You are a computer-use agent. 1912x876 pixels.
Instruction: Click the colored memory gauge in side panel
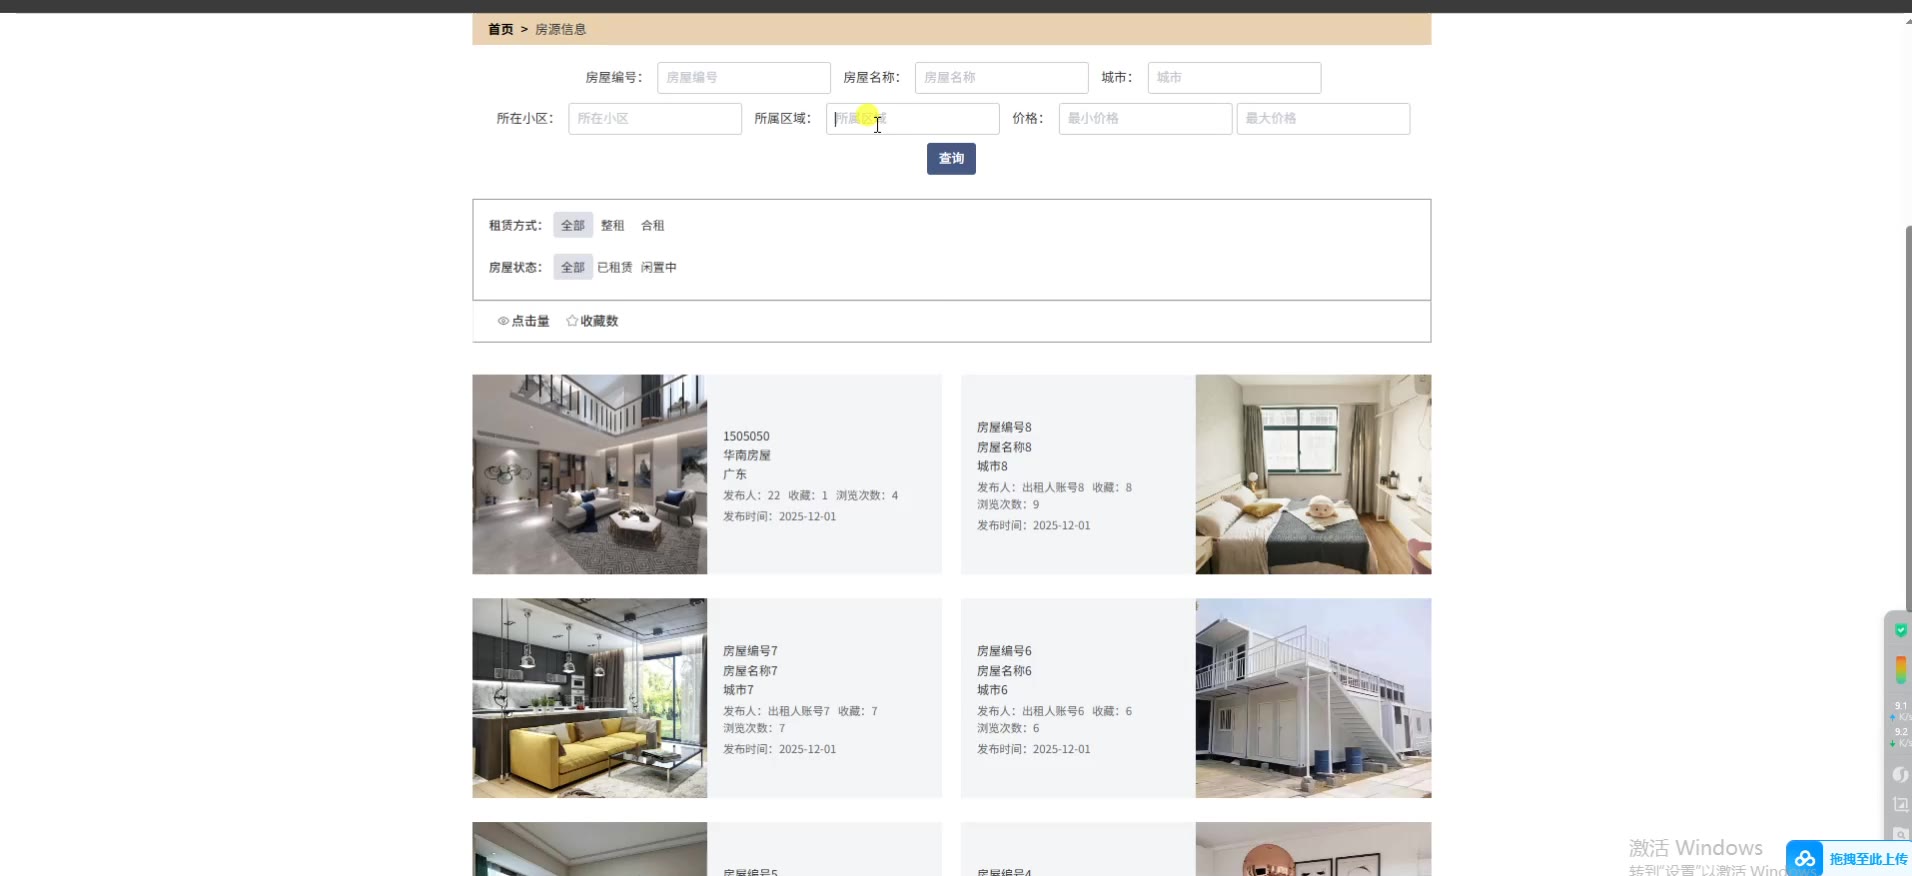(1900, 669)
